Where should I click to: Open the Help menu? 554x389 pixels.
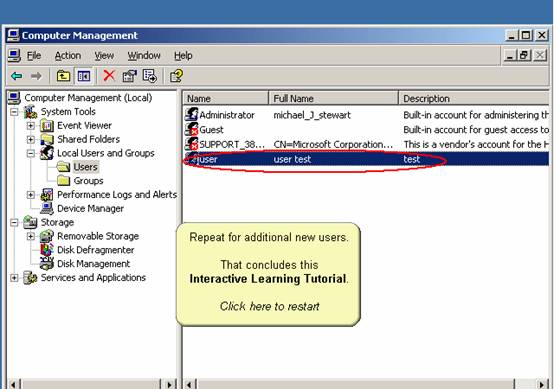(x=183, y=56)
